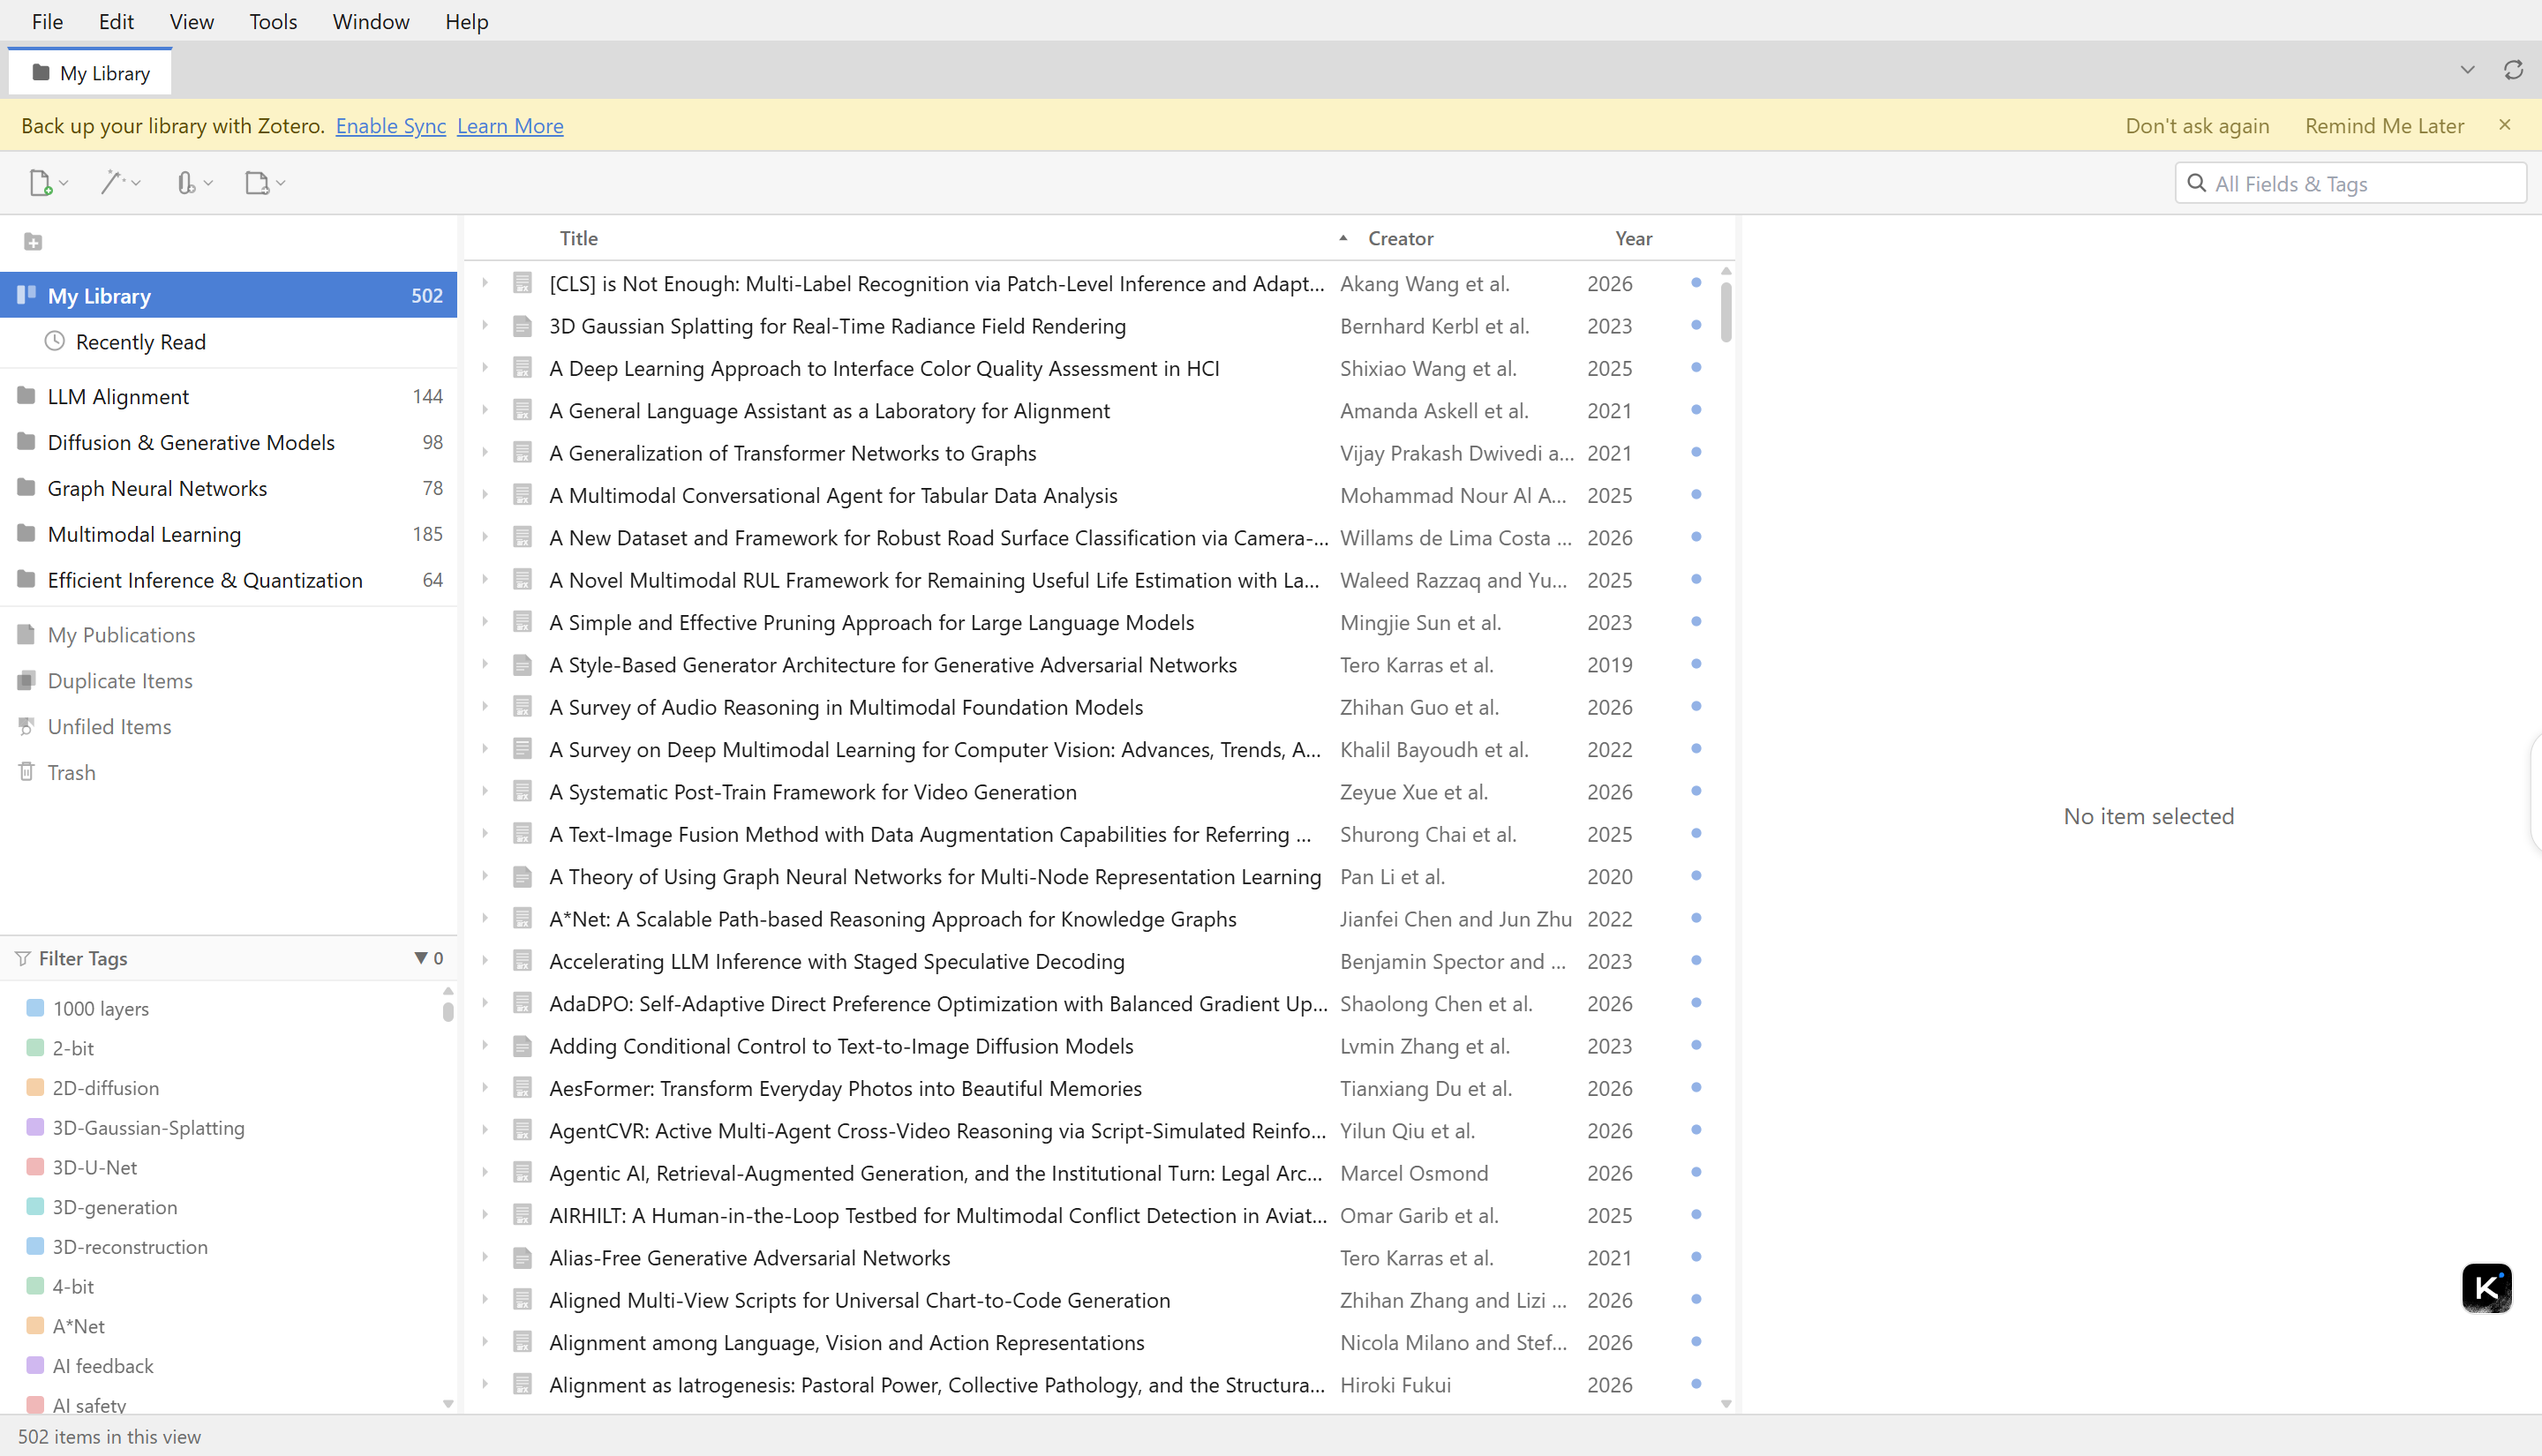Viewport: 2542px width, 1456px height.
Task: Expand the 3D Gaussian Splatting item row
Action: [485, 326]
